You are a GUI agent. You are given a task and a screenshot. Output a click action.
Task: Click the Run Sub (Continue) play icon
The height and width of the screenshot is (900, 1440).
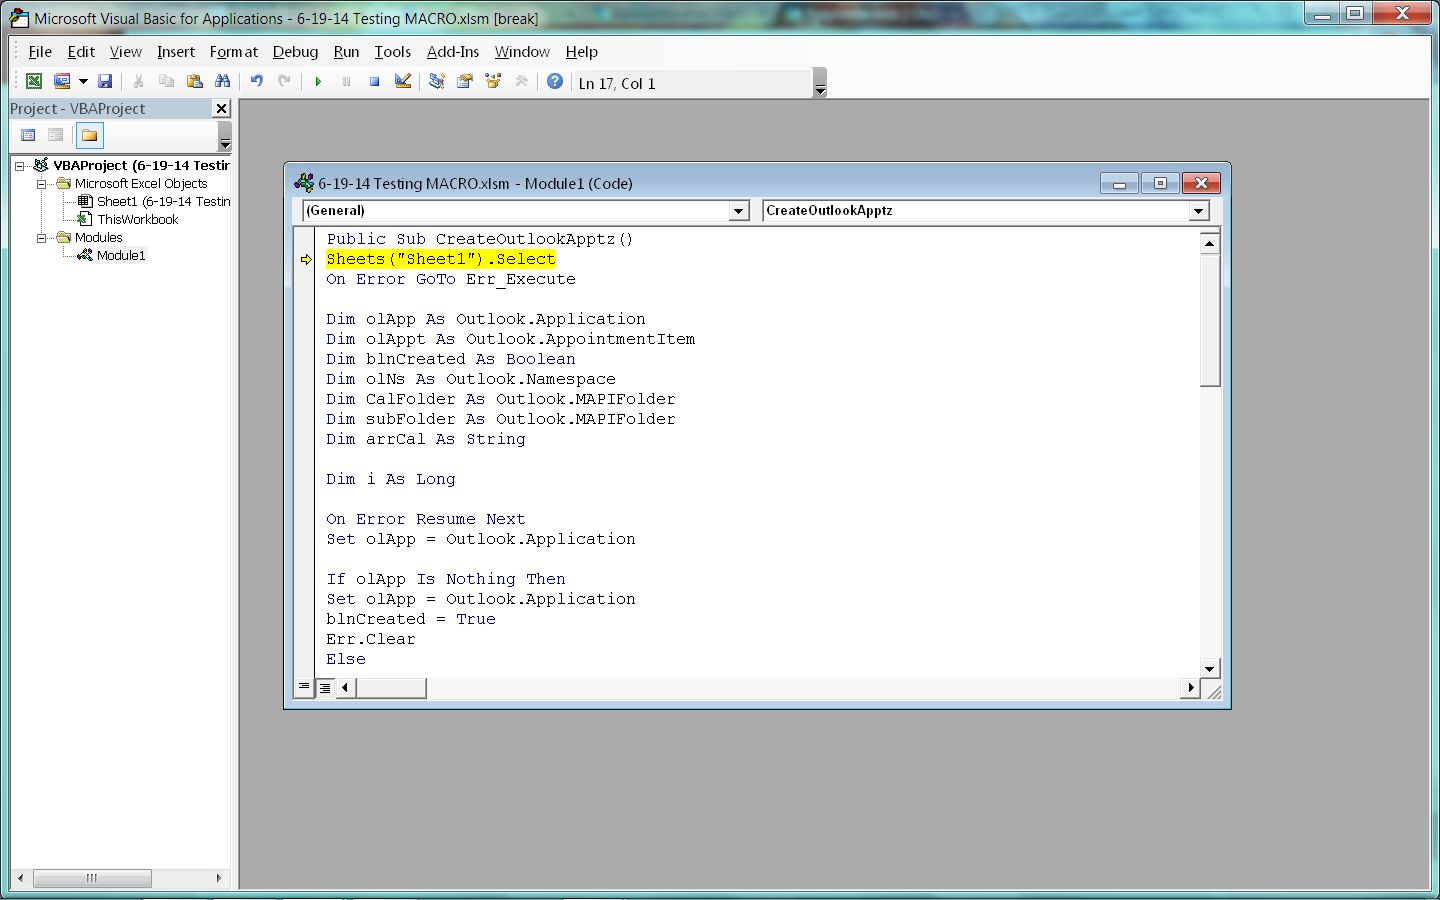(318, 82)
